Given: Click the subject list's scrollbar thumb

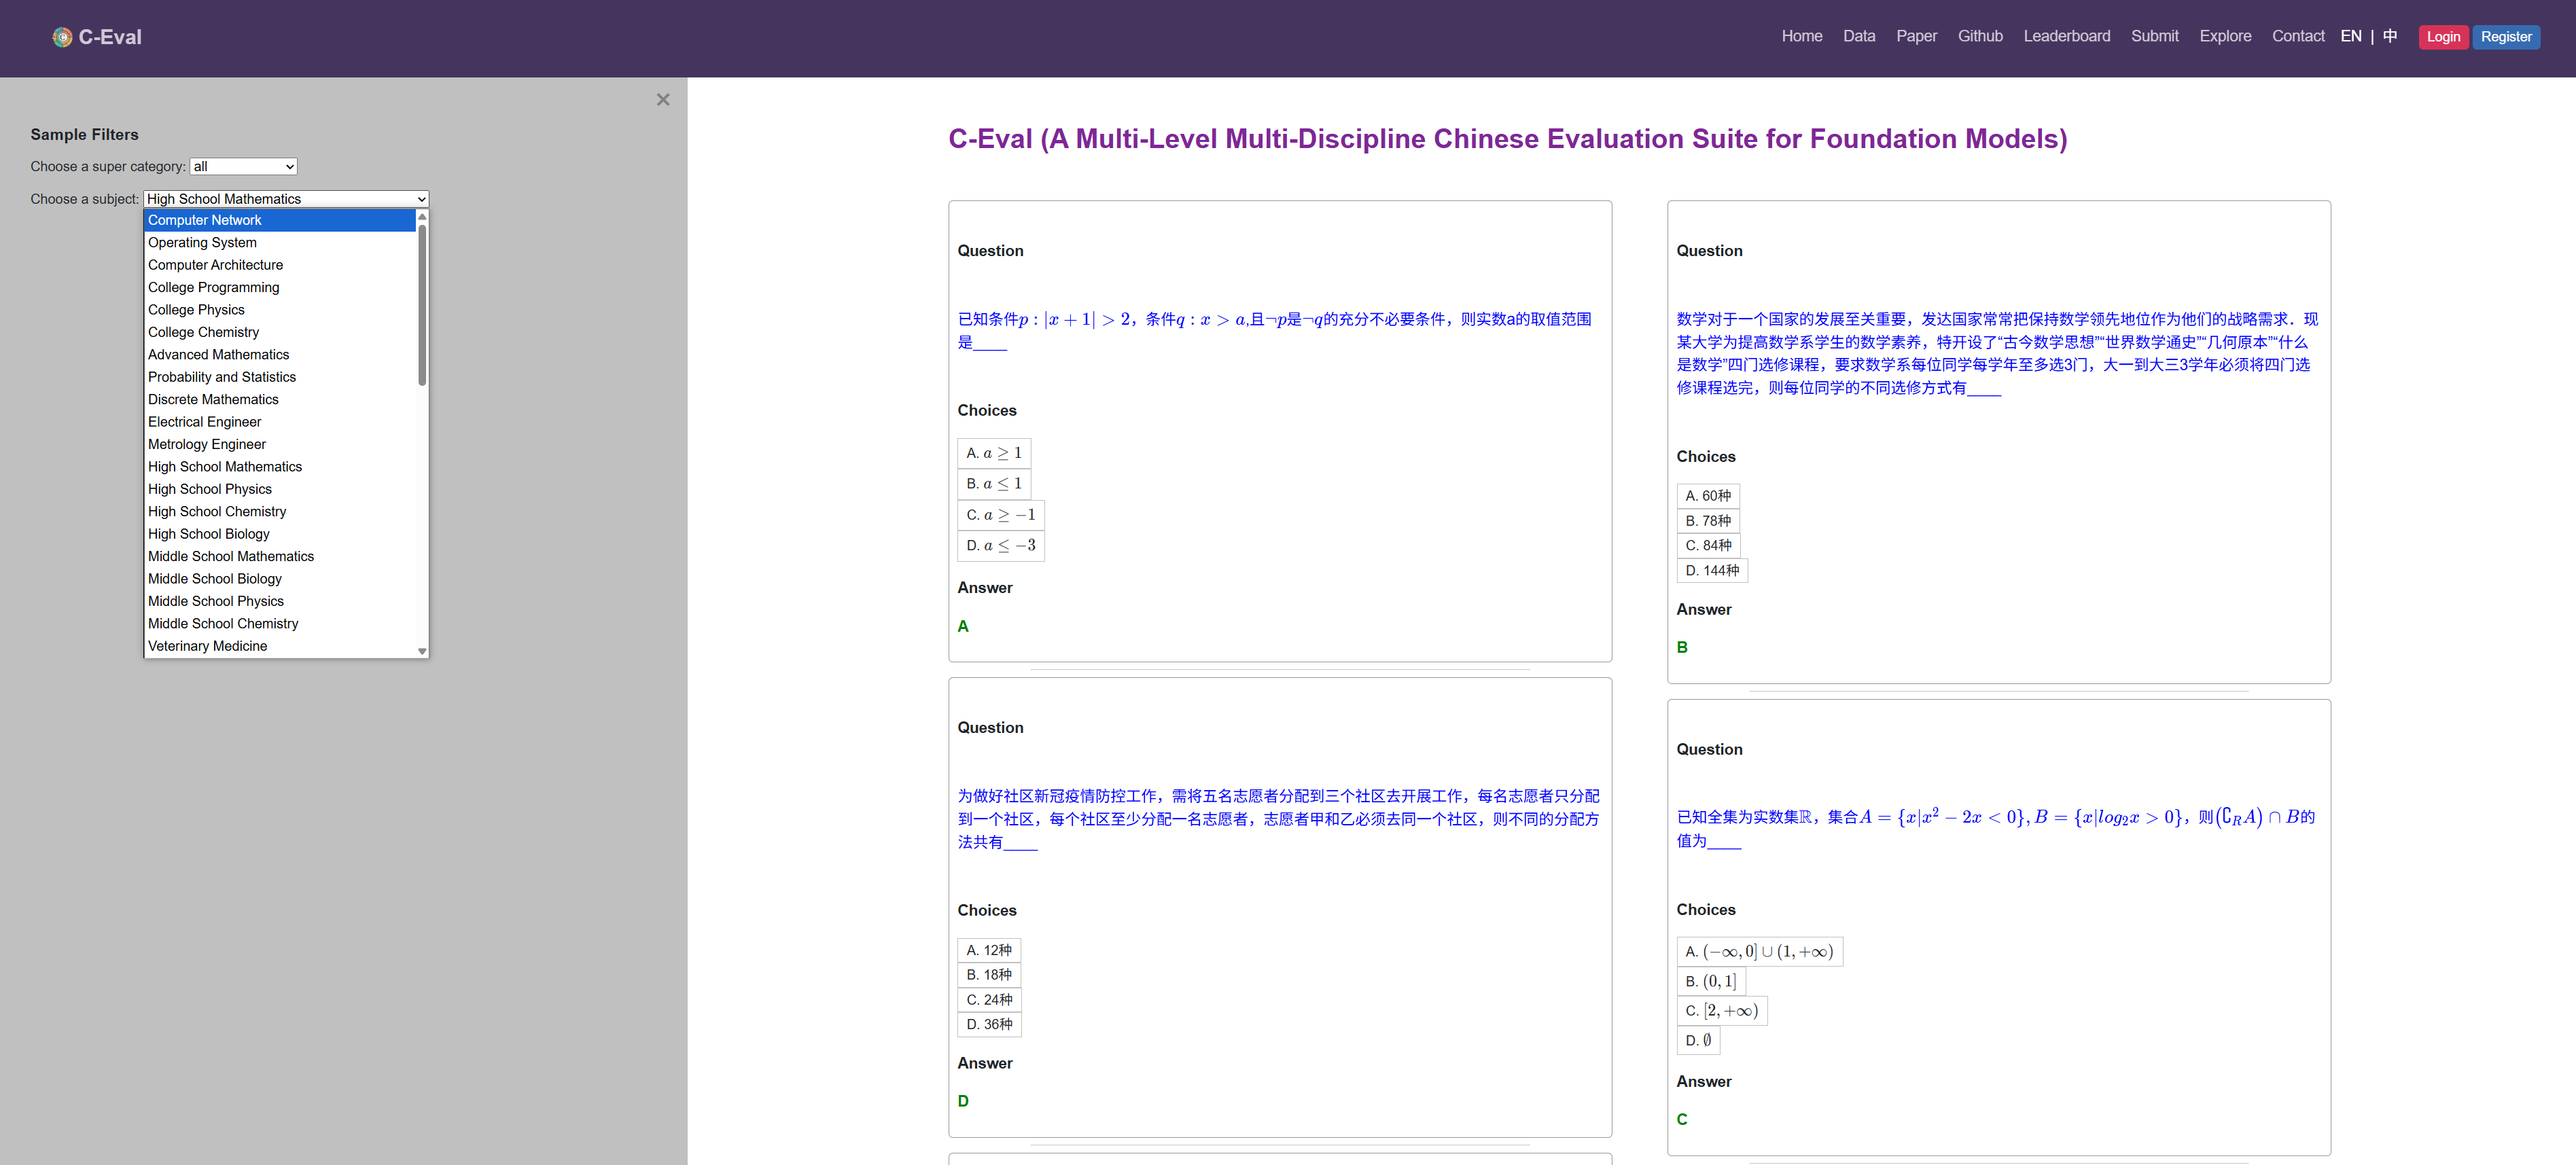Looking at the screenshot, I should (x=422, y=305).
